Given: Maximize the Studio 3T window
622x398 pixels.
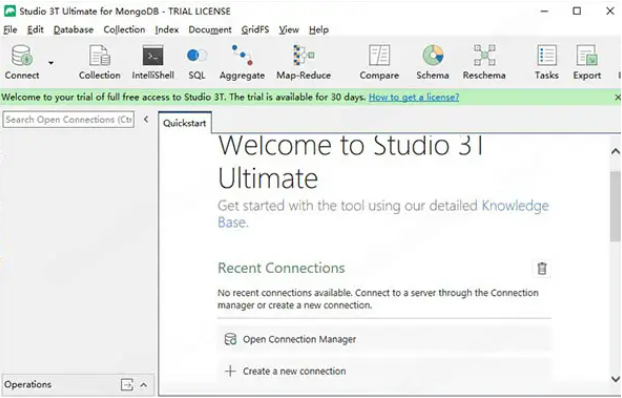Looking at the screenshot, I should pyautogui.click(x=577, y=11).
